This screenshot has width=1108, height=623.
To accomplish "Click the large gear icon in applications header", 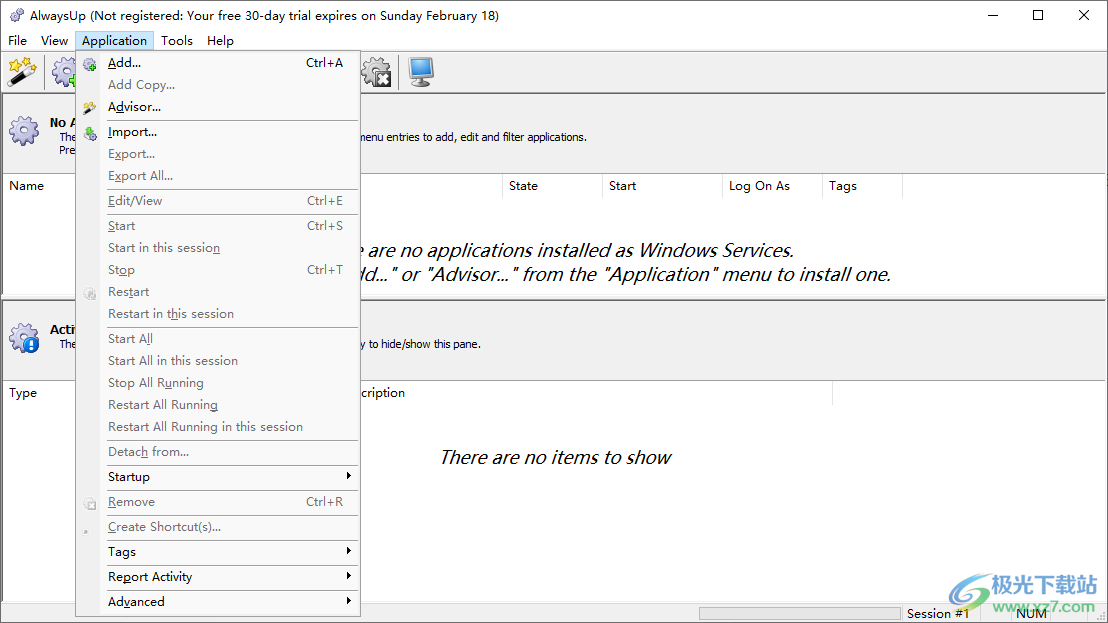I will click(24, 131).
